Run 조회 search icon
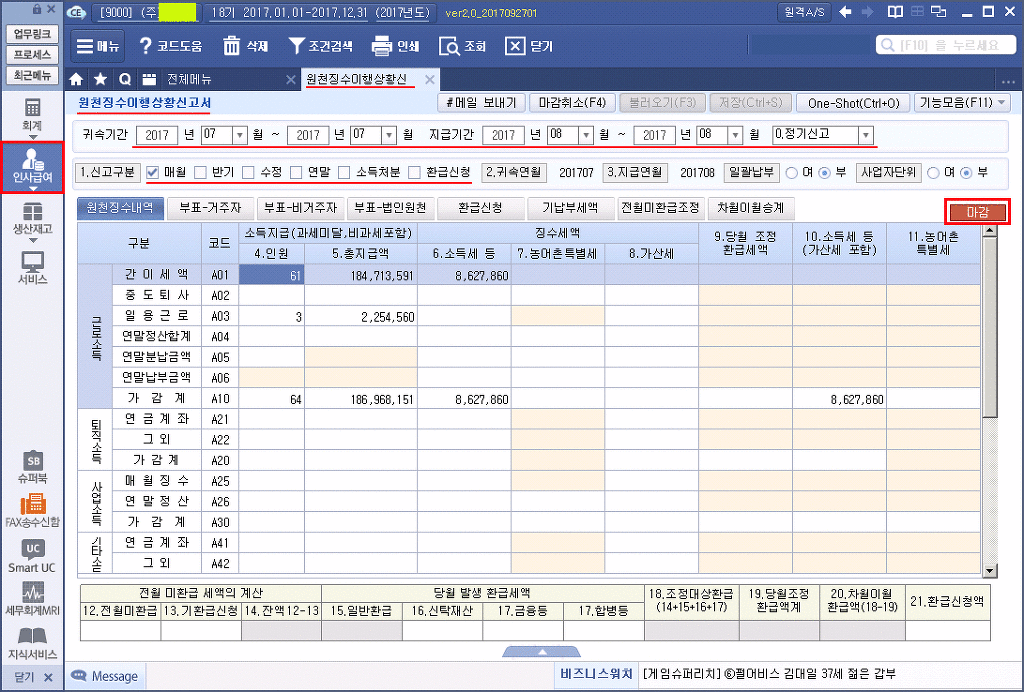This screenshot has width=1024, height=692. (449, 46)
